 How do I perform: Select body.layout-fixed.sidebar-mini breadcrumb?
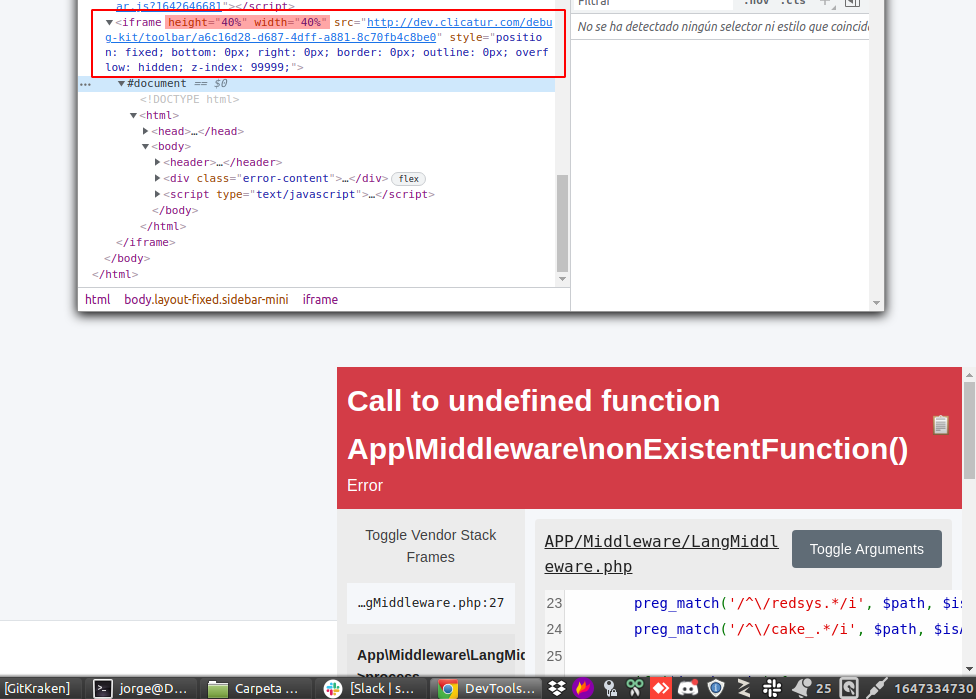tap(206, 299)
